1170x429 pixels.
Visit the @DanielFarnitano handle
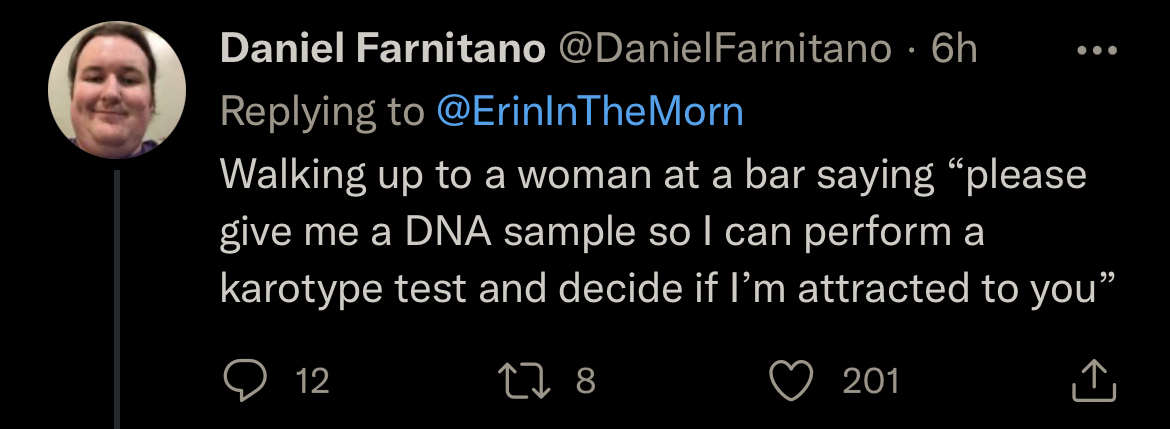coord(725,50)
